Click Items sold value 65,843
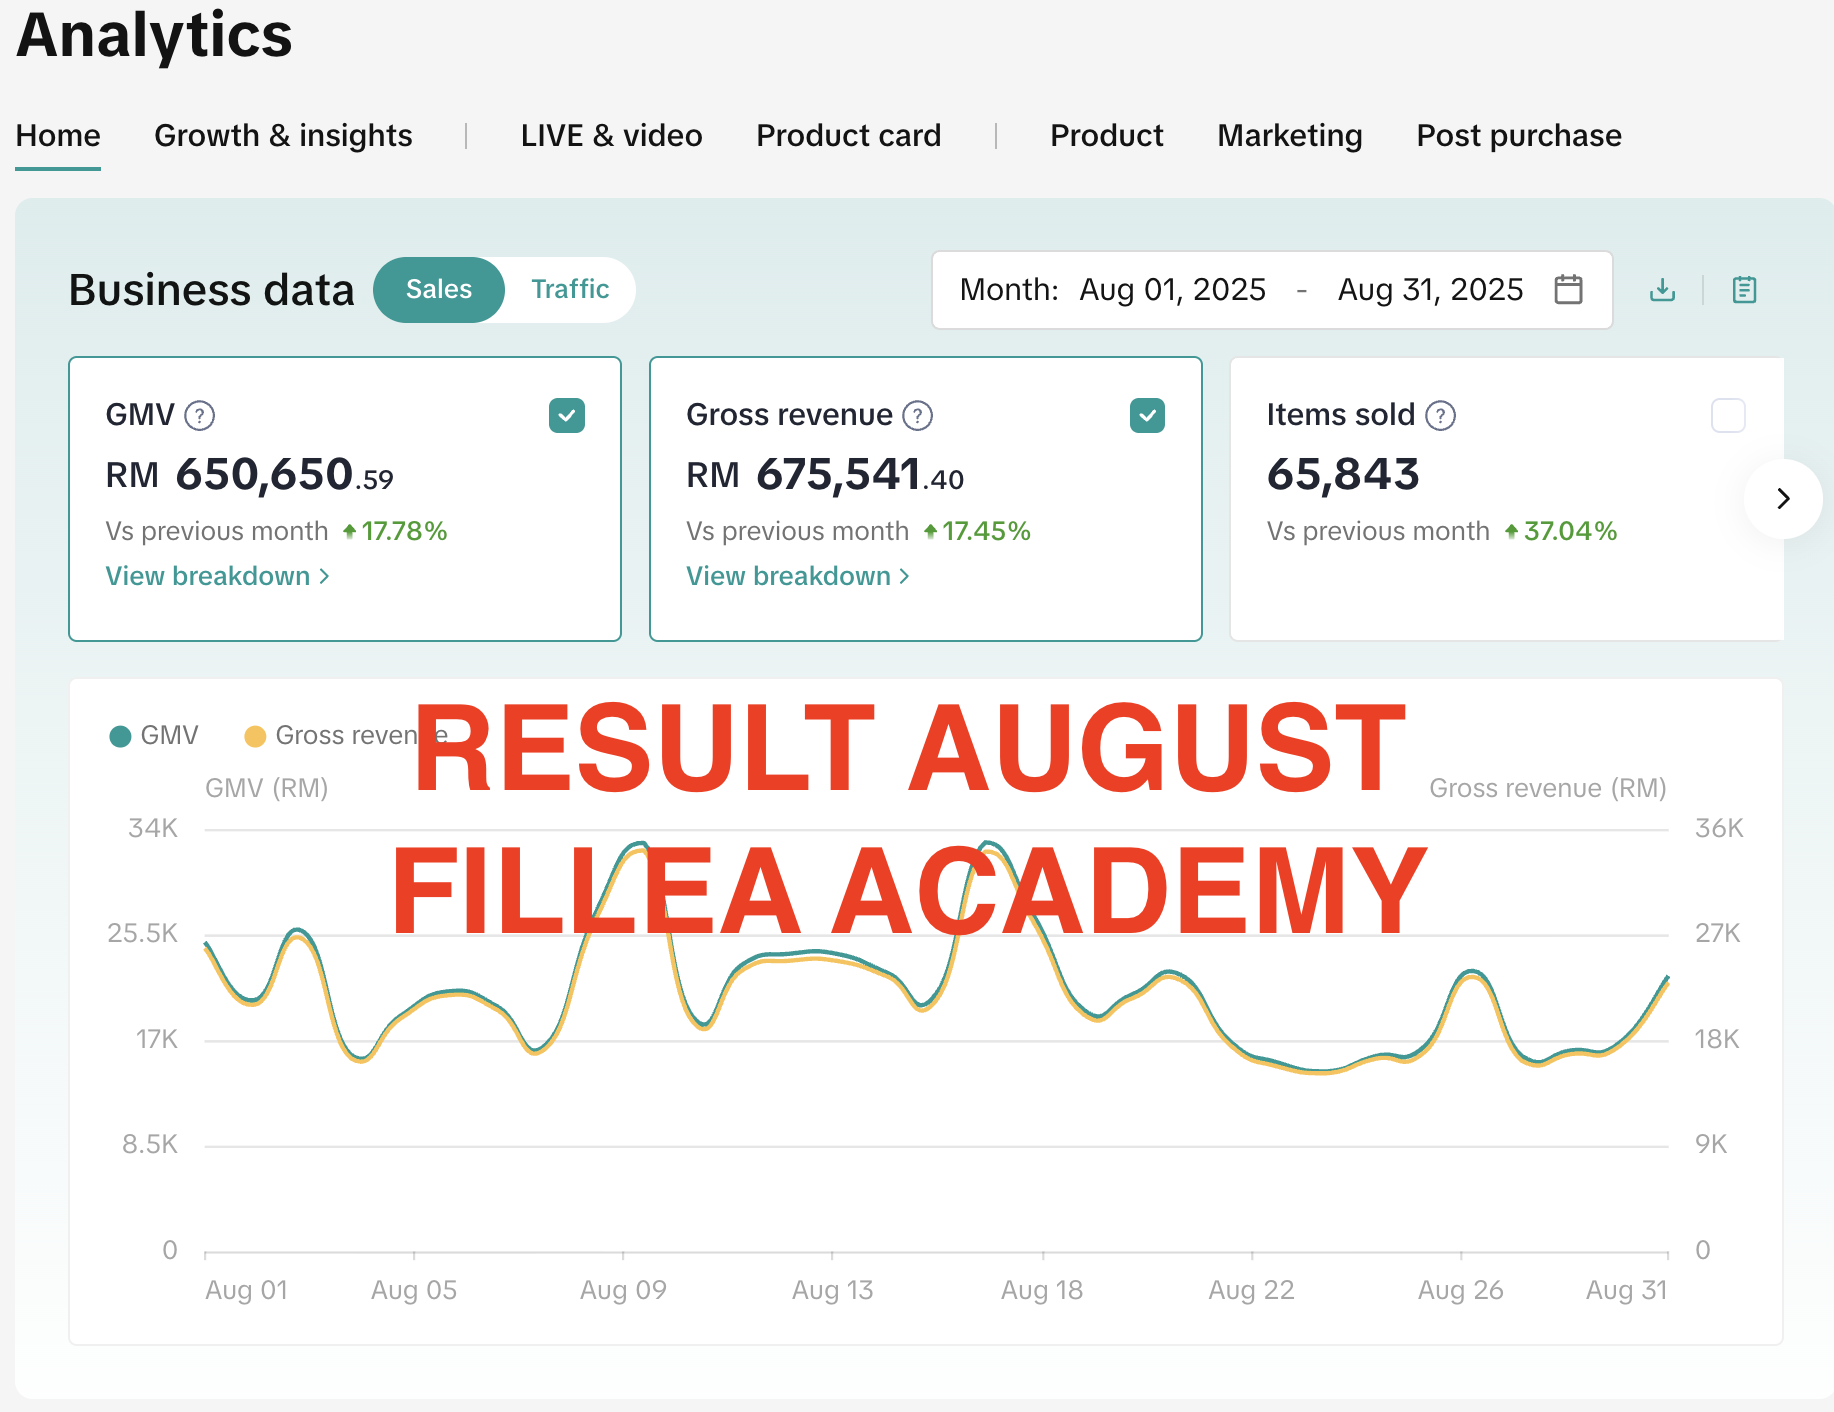The image size is (1834, 1412). point(1343,474)
